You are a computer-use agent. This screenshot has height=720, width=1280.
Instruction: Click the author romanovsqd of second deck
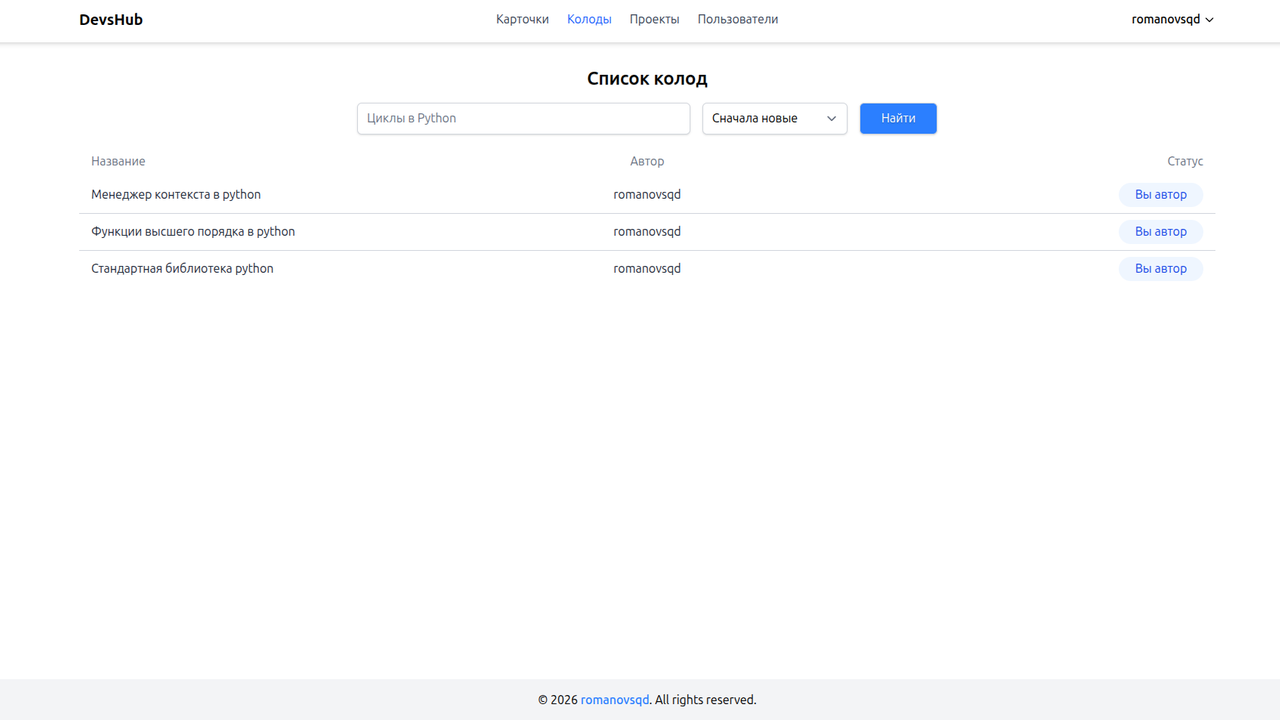coord(647,231)
